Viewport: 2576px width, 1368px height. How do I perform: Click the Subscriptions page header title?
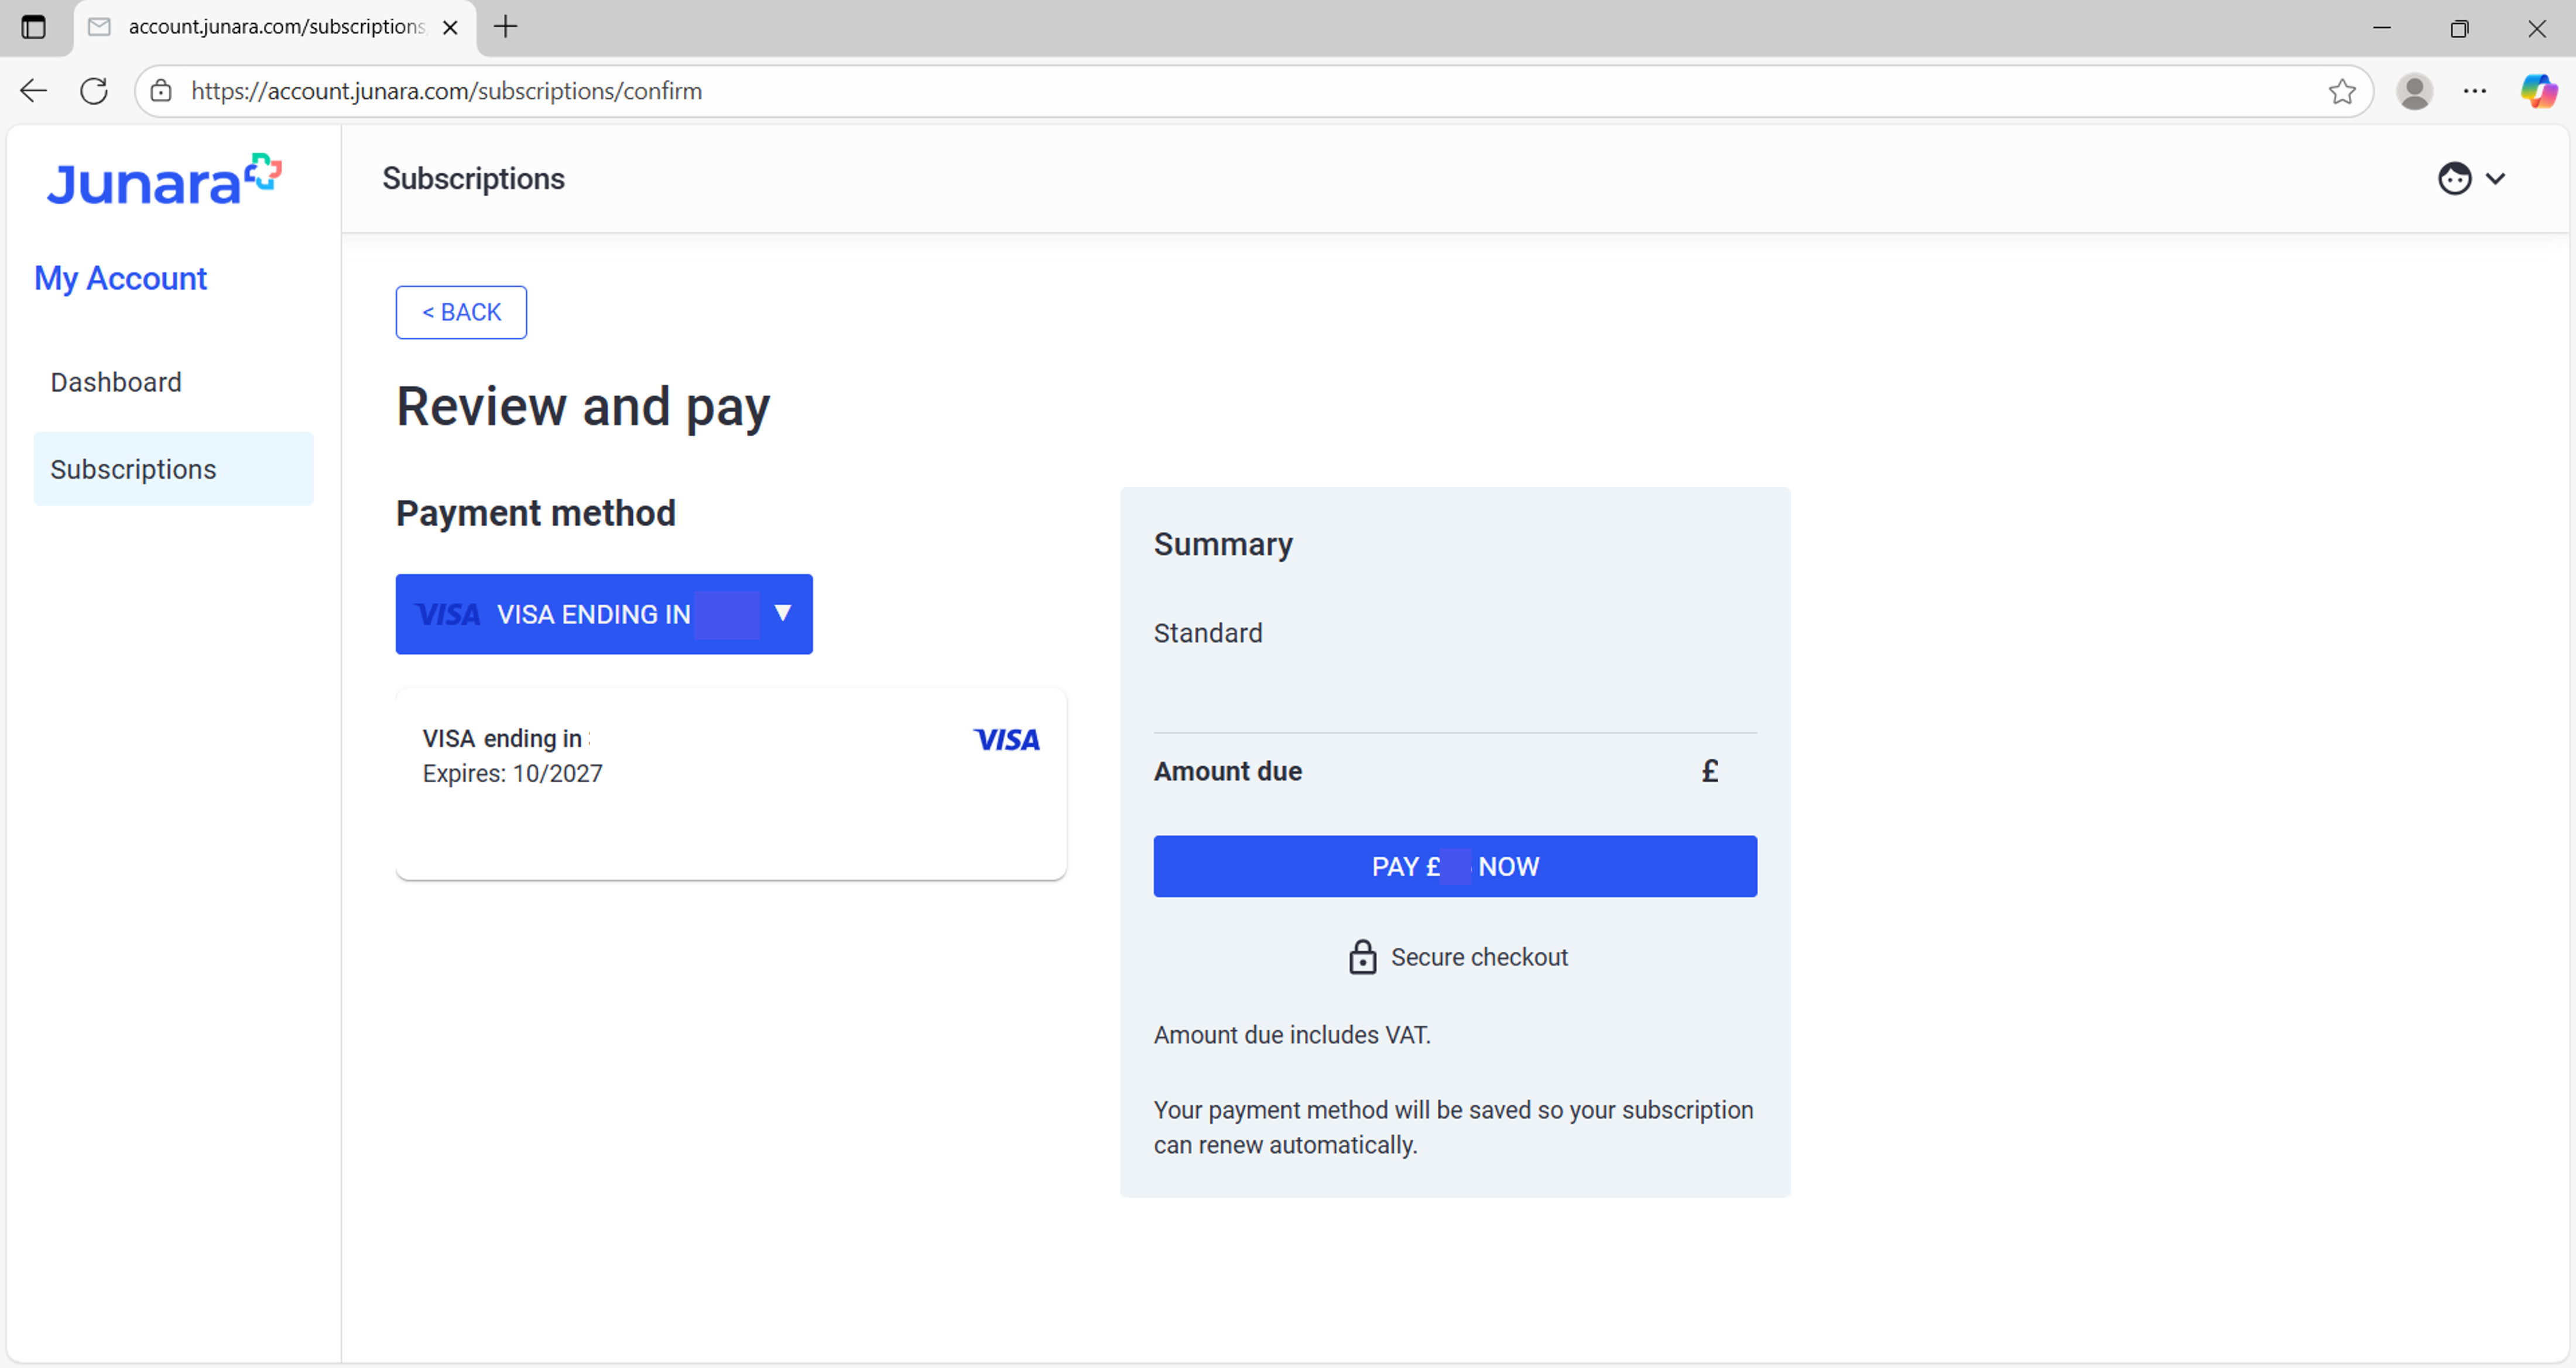pos(473,179)
